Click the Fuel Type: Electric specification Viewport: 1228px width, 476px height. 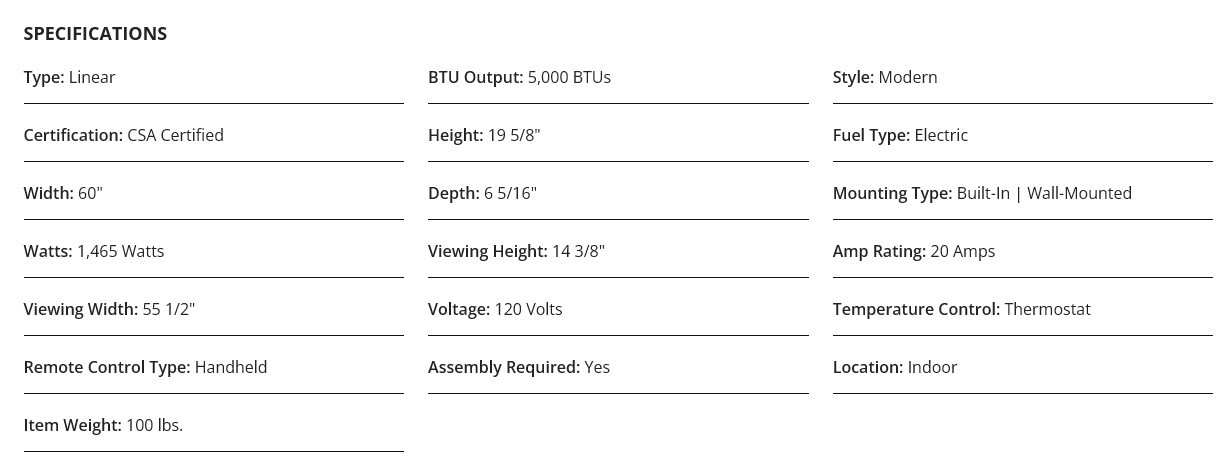point(900,136)
